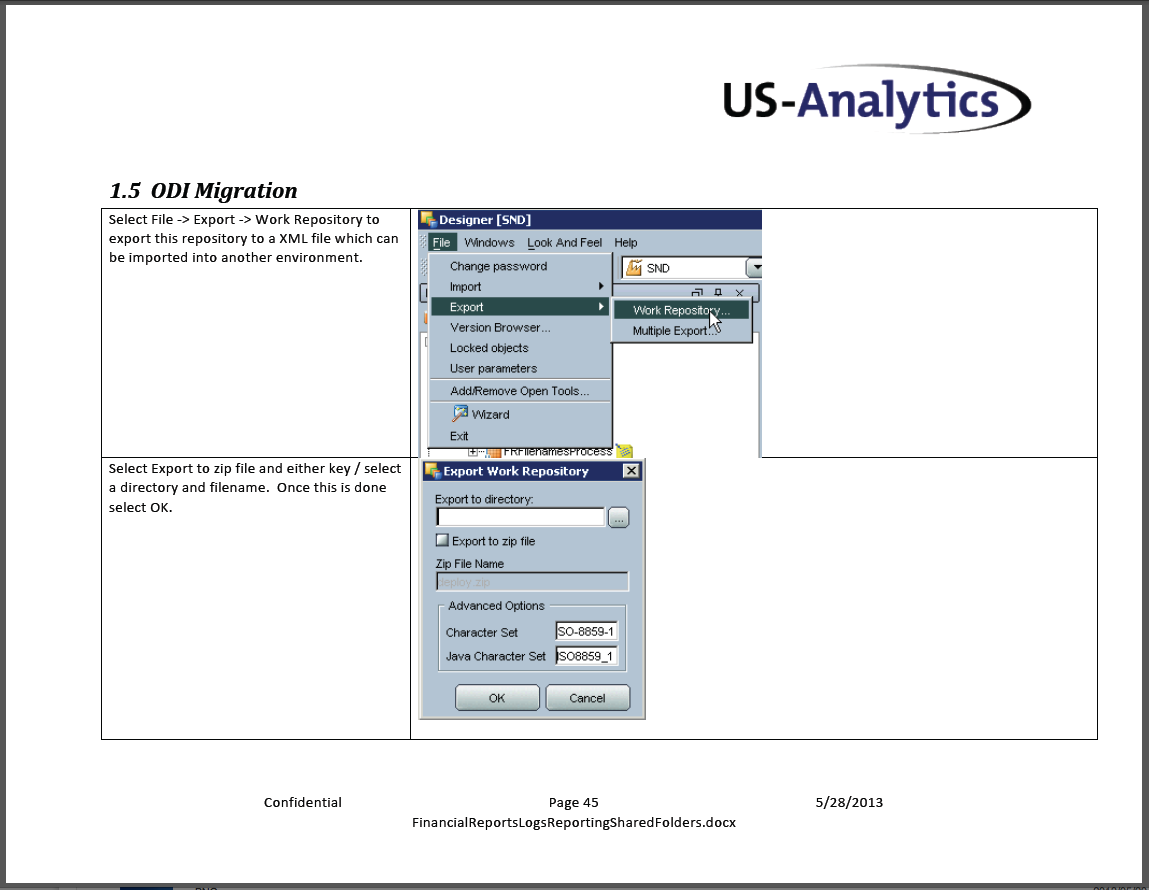
Task: Click the FinancialReportsLogsReportingSharedFolders.docx footer text
Action: coord(574,823)
